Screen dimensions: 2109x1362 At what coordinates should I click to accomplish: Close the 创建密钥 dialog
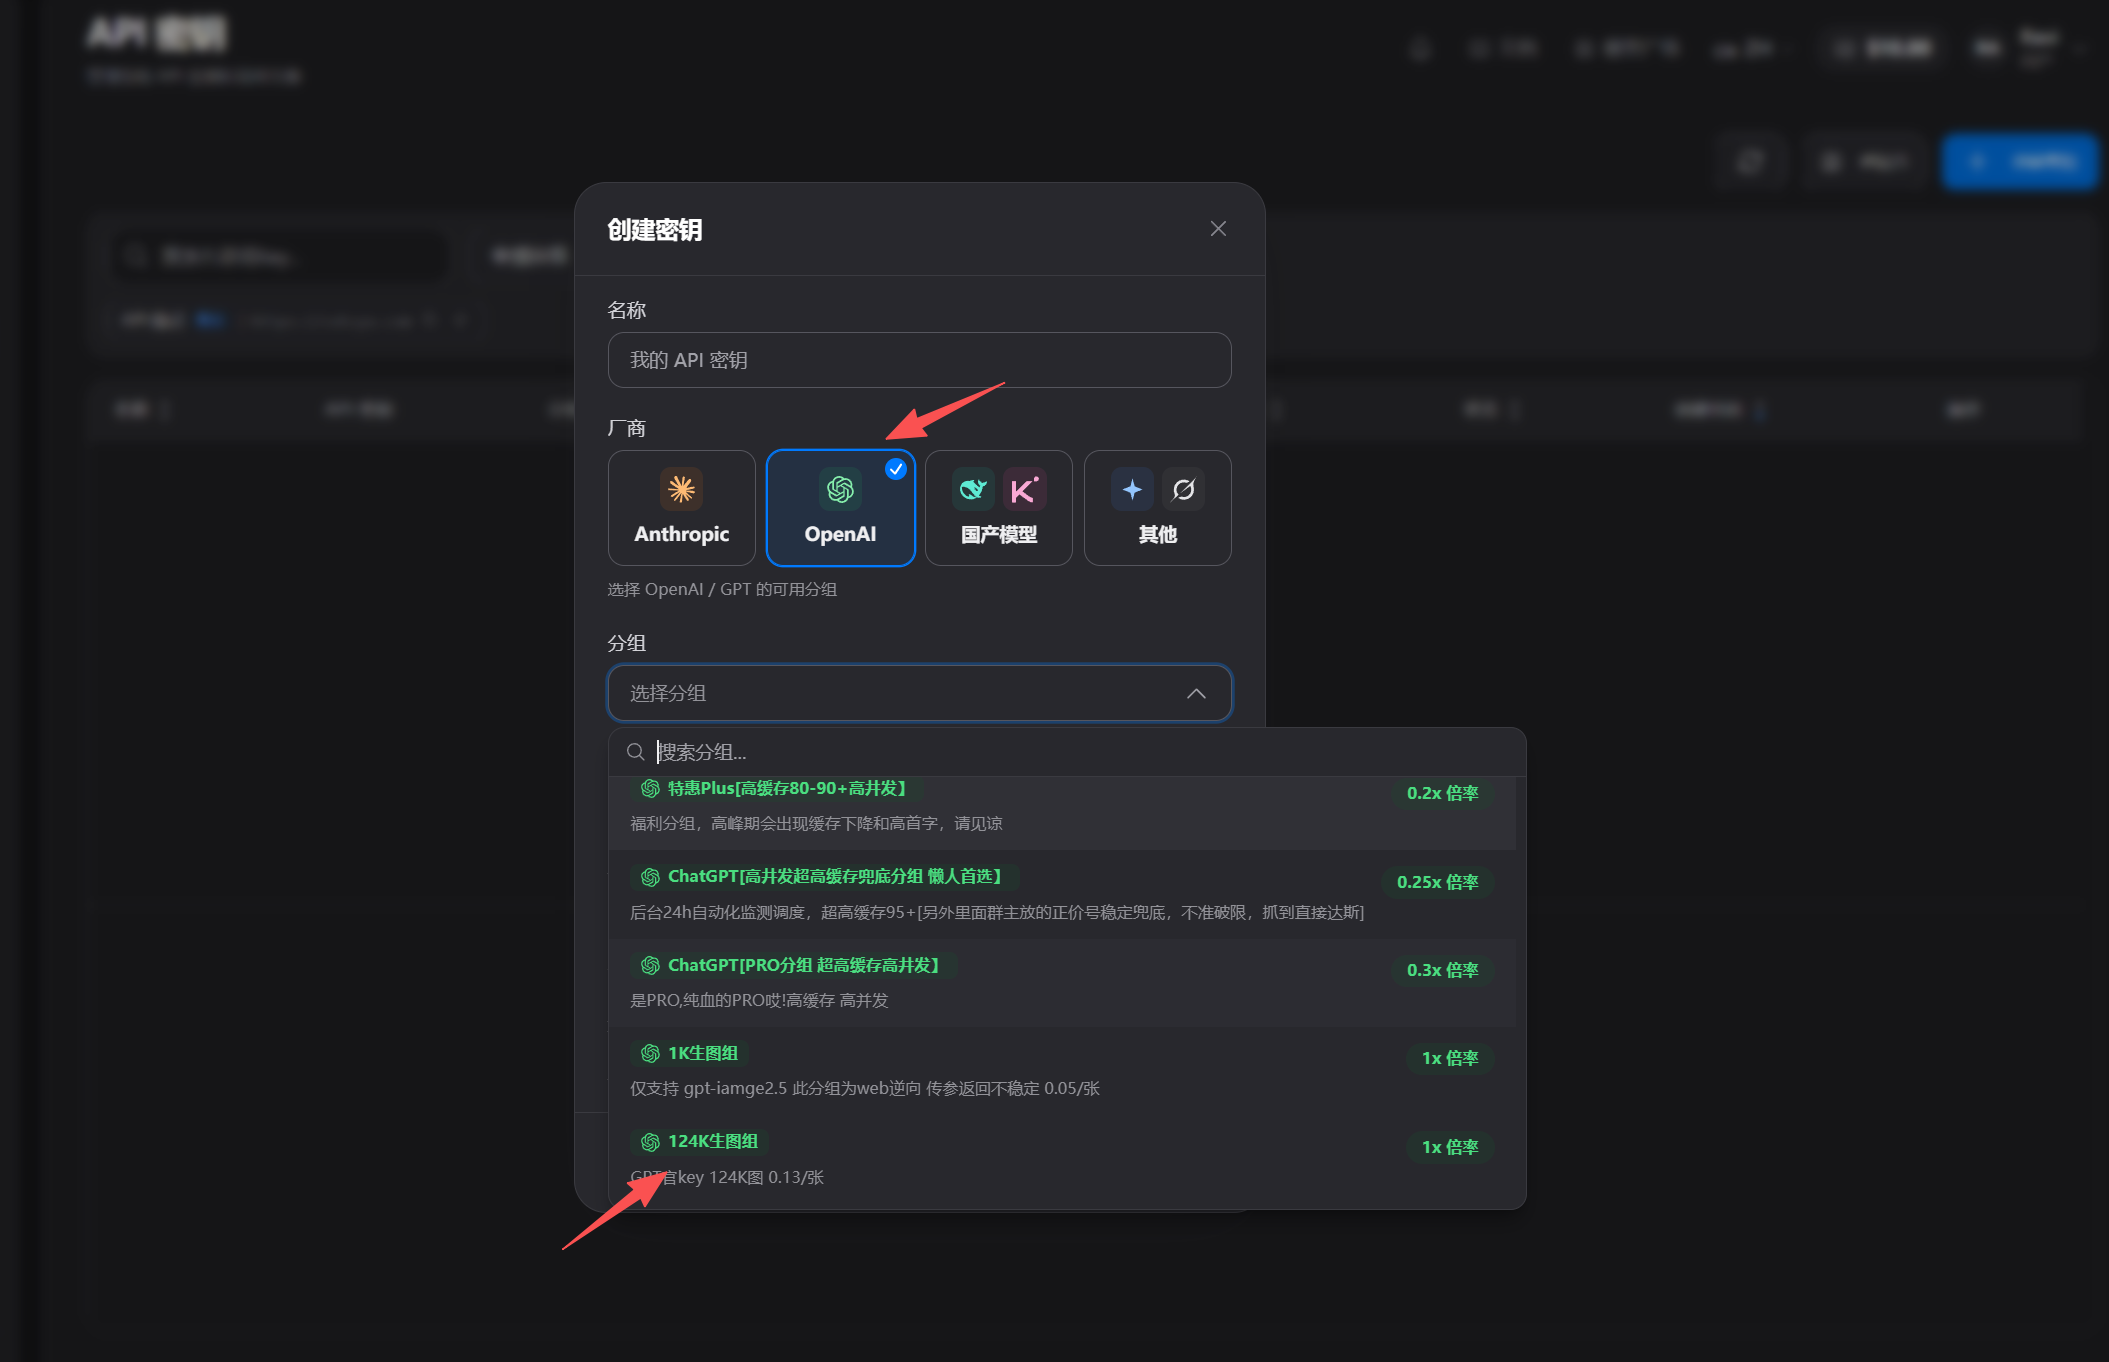[x=1217, y=229]
